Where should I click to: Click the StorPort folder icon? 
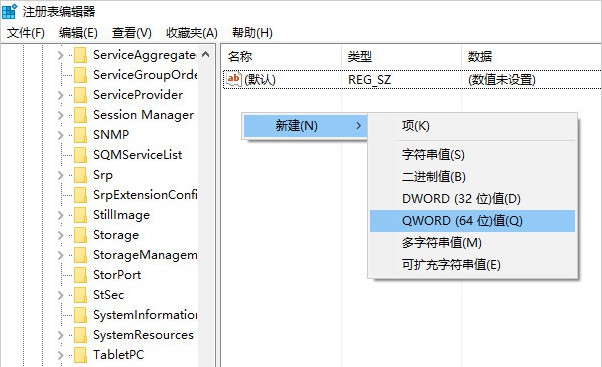[80, 275]
